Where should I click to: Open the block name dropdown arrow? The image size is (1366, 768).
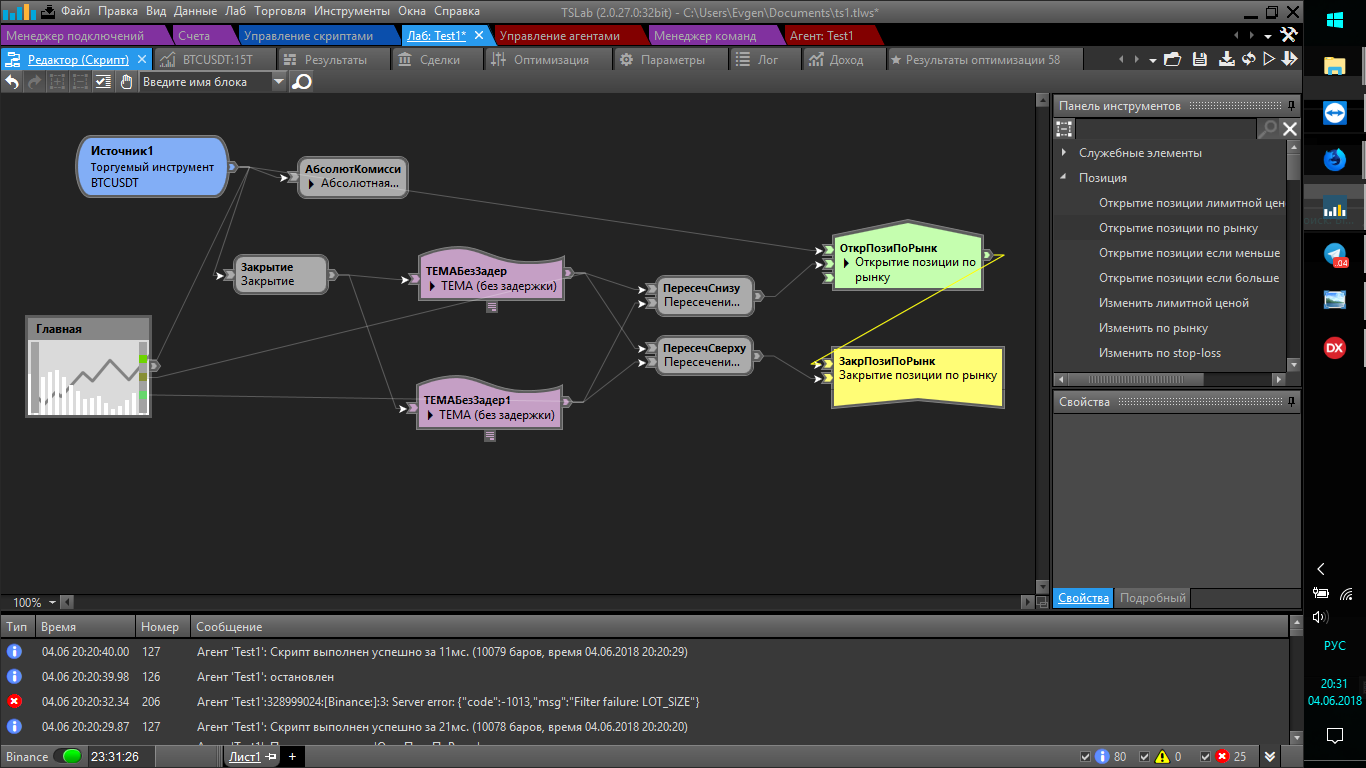(x=278, y=82)
